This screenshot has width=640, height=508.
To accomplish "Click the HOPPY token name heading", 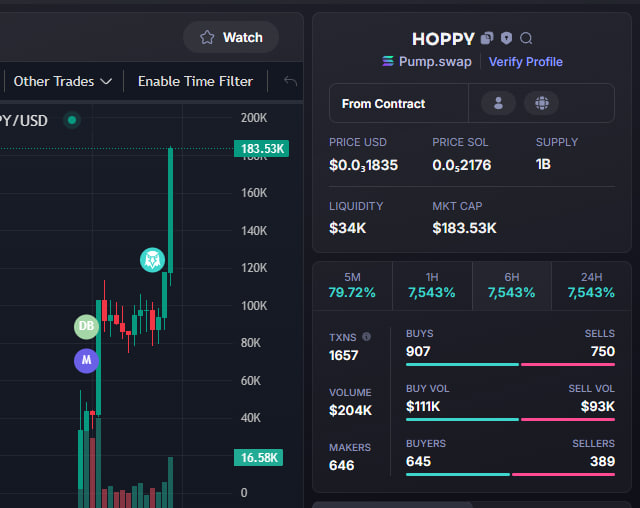I will click(x=443, y=39).
